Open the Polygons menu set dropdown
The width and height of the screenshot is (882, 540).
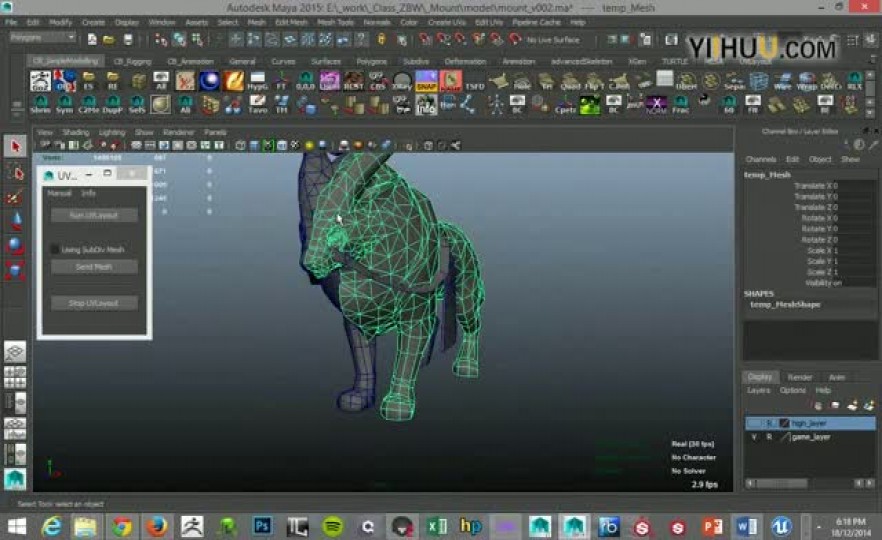click(x=43, y=38)
